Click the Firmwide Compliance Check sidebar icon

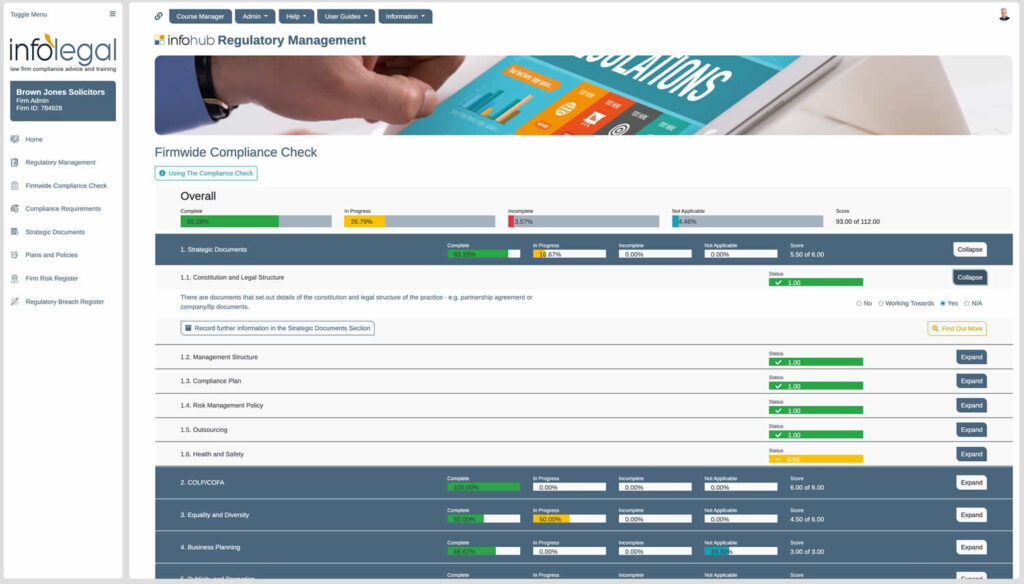(x=14, y=185)
